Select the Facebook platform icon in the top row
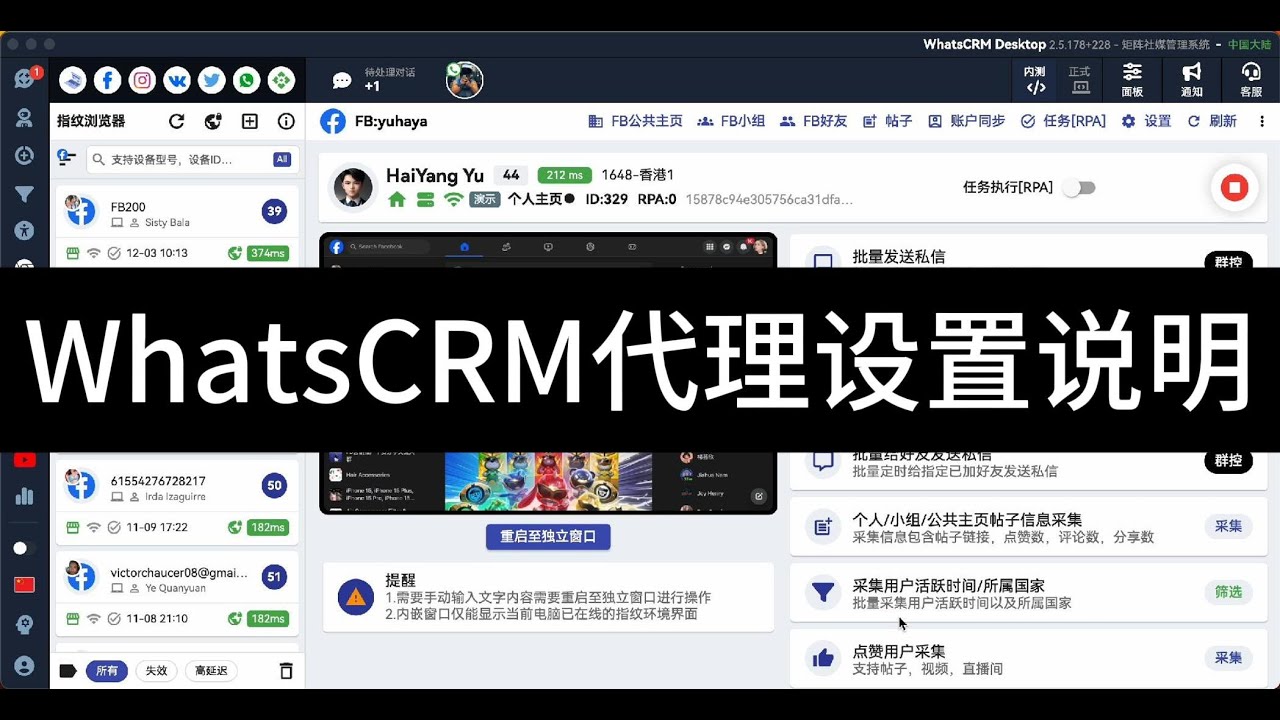The image size is (1280, 720). [x=107, y=80]
